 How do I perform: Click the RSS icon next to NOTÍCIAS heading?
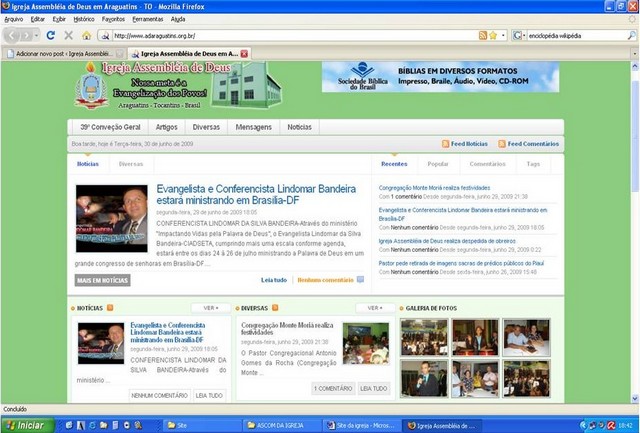[x=110, y=308]
